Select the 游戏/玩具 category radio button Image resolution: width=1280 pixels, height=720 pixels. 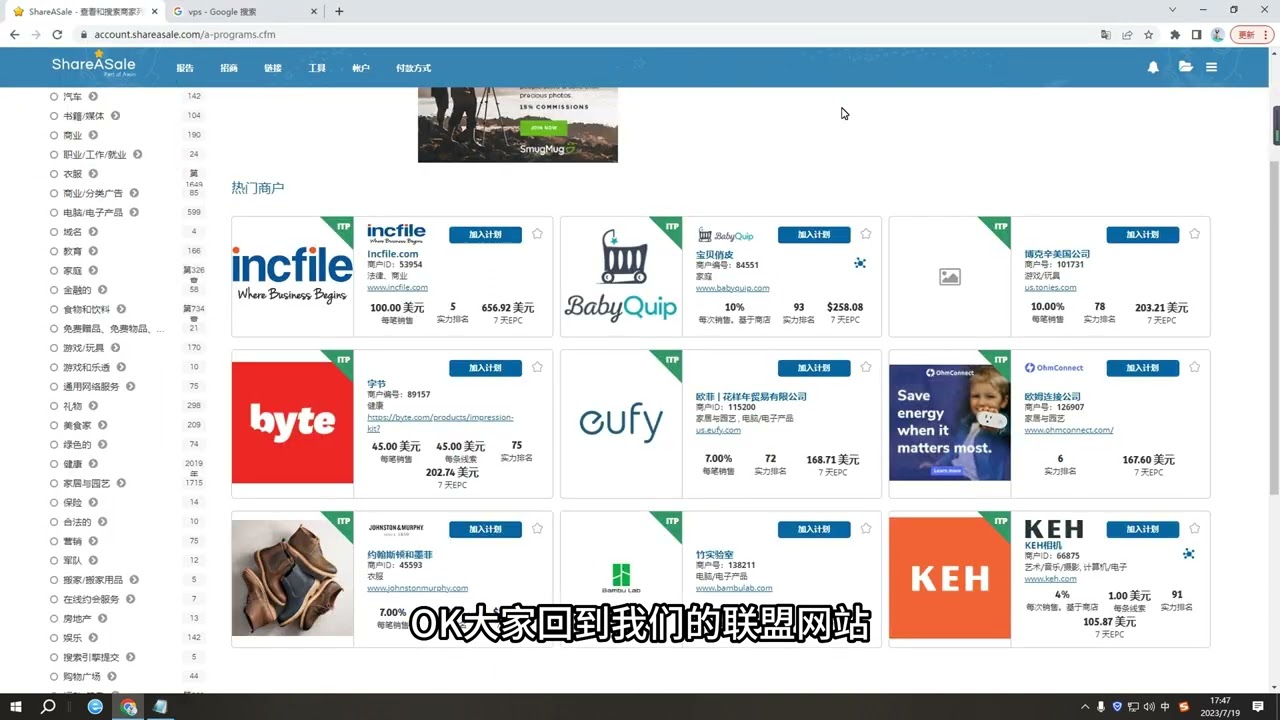pyautogui.click(x=54, y=348)
